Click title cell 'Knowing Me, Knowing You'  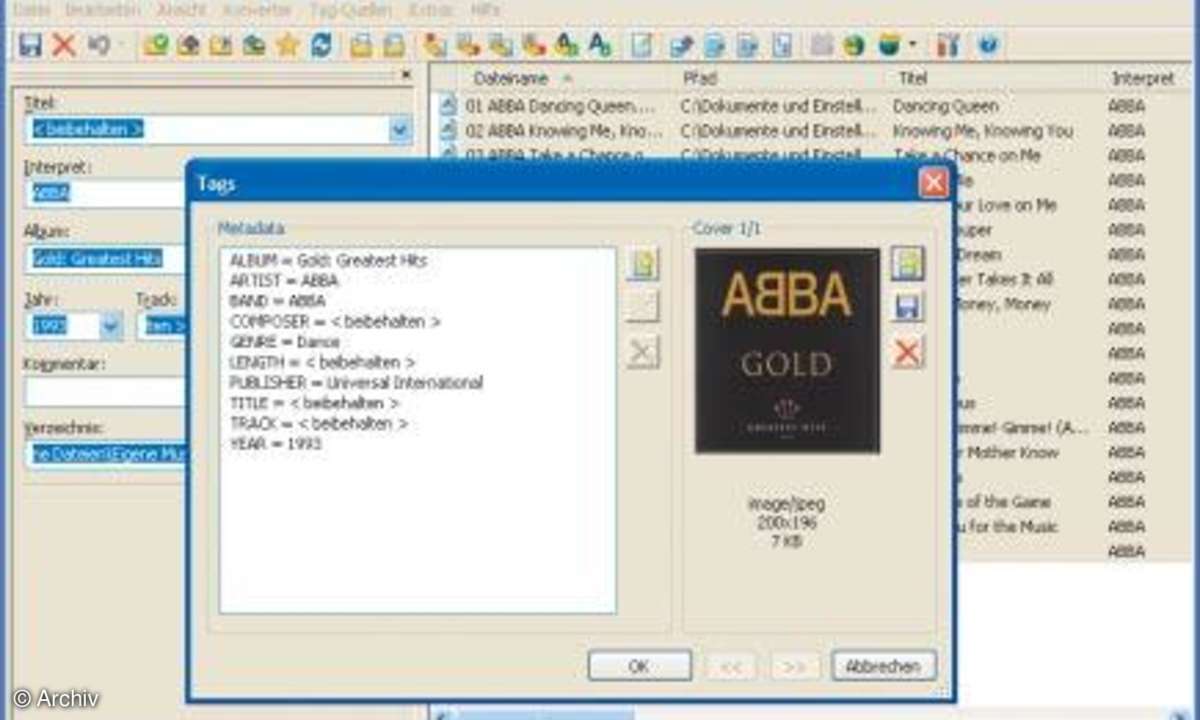click(x=982, y=130)
